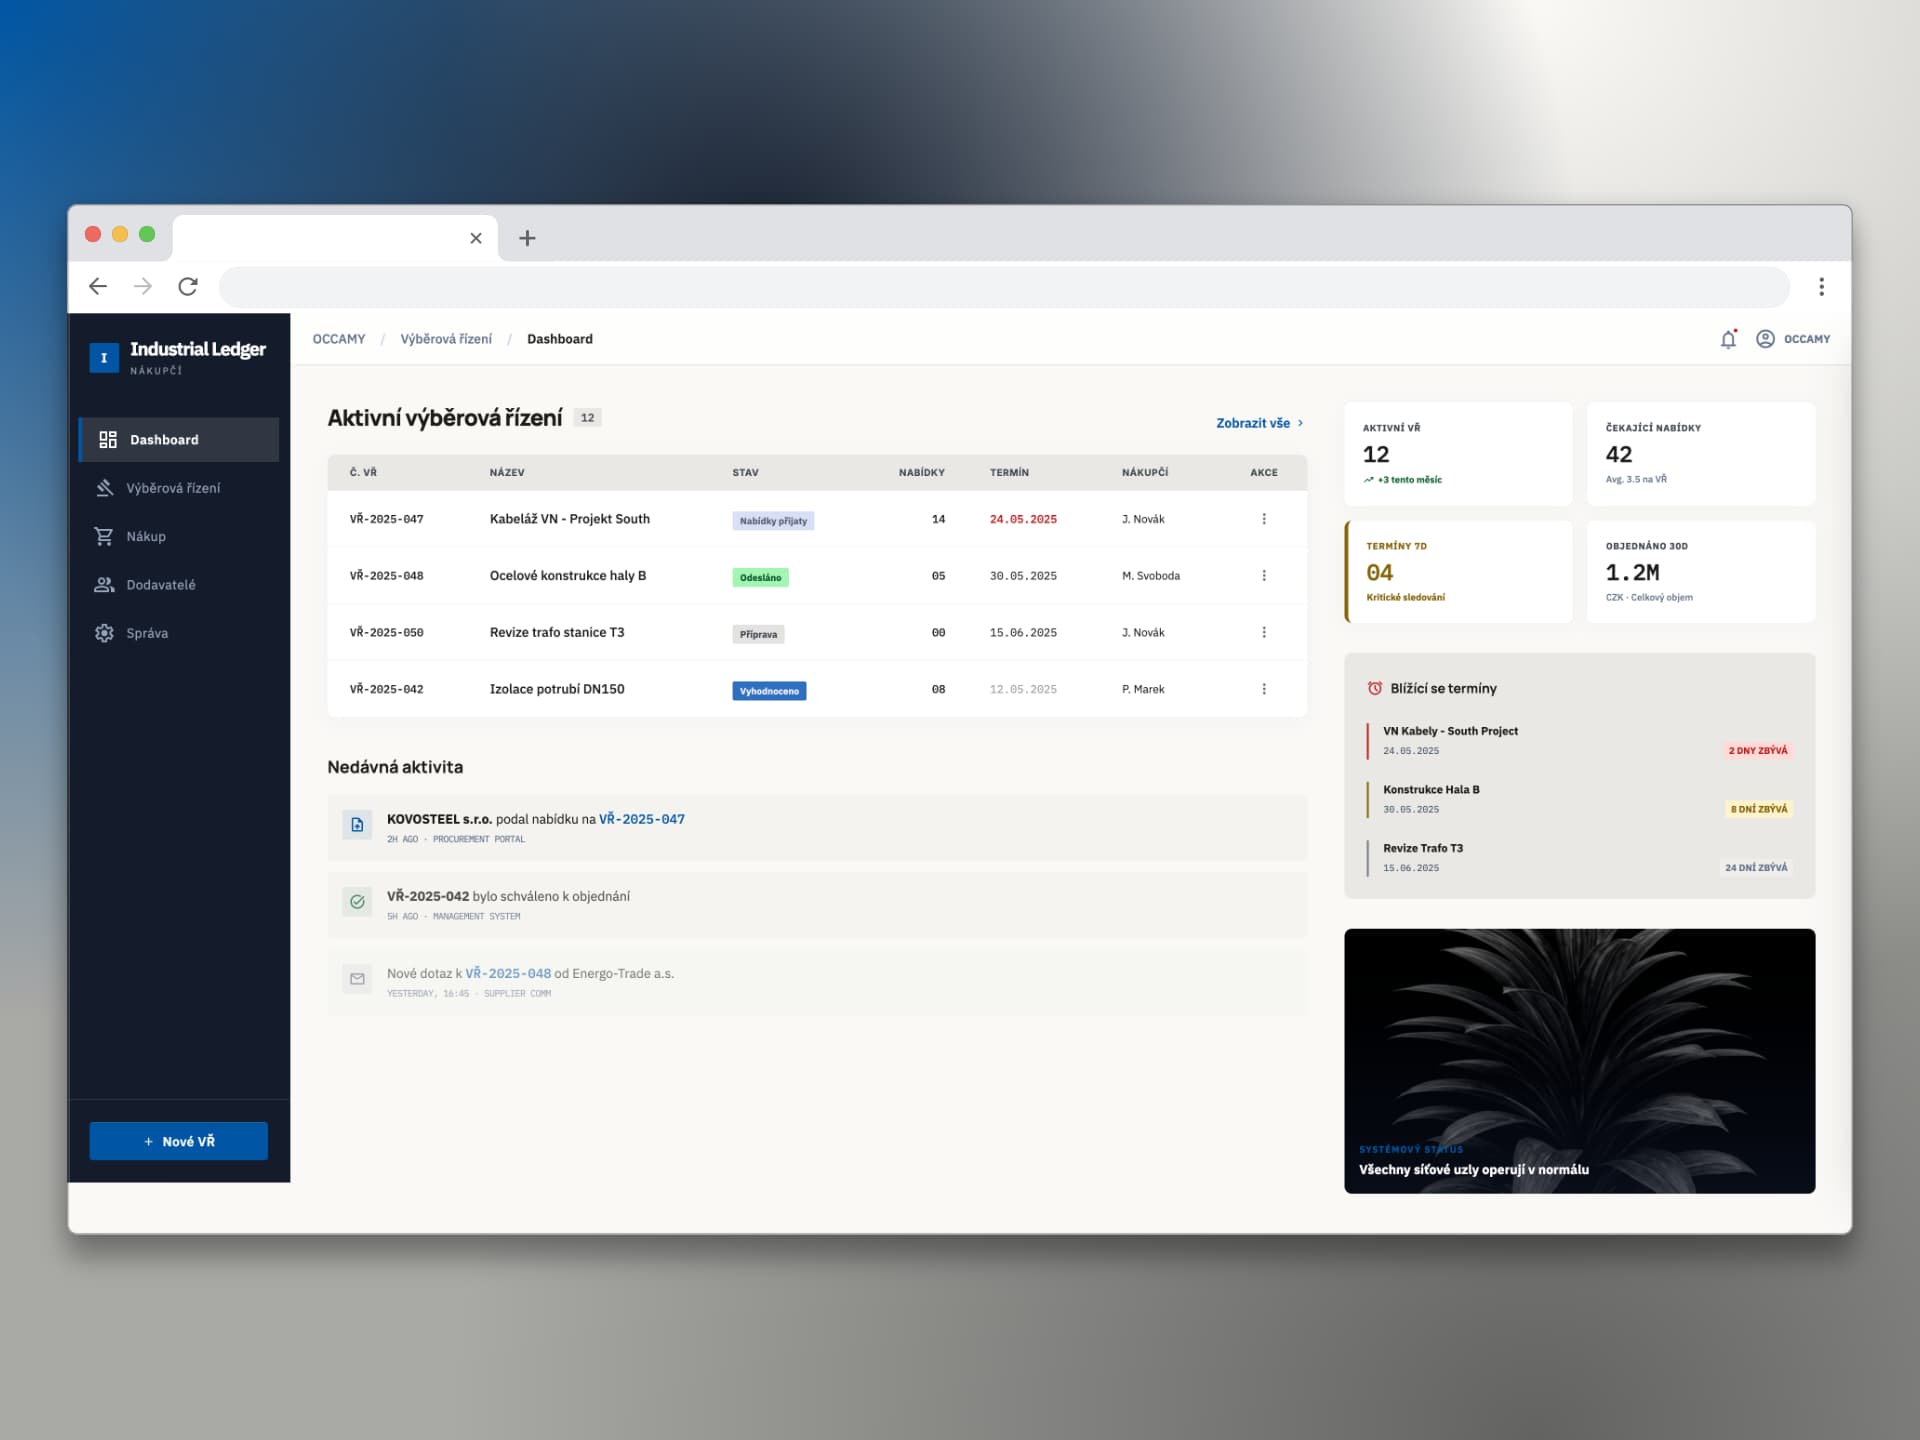Screen dimensions: 1920x1440
Task: Select Dodavatelé in the sidebar
Action: 160,584
